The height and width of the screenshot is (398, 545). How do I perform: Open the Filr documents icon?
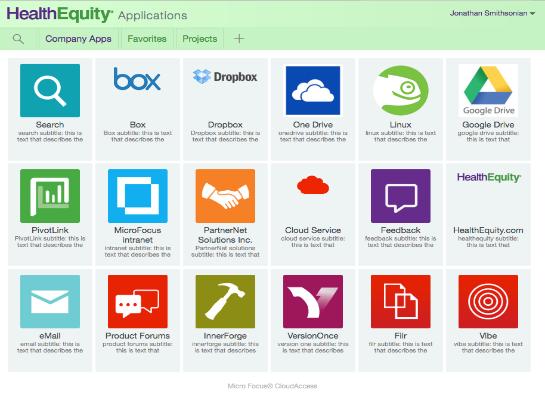click(x=400, y=301)
